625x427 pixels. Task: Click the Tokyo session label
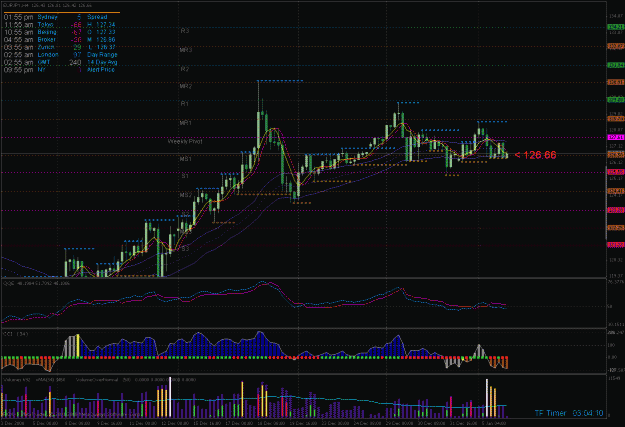pyautogui.click(x=45, y=25)
